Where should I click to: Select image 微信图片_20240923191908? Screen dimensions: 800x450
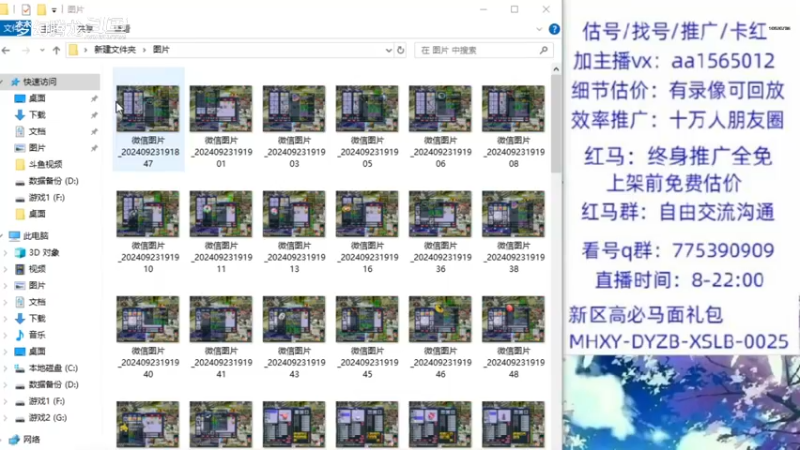click(x=513, y=126)
